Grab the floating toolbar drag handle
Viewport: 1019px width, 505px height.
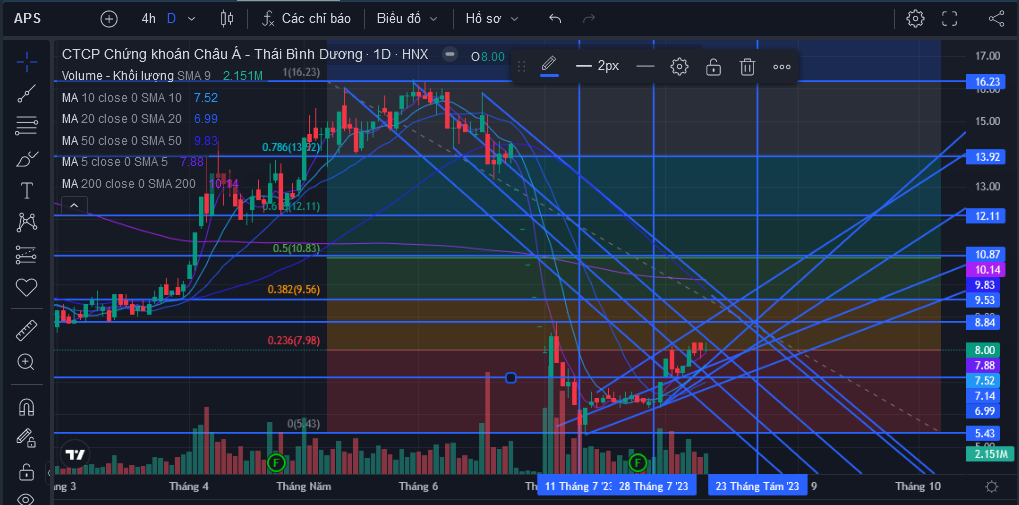pos(521,66)
